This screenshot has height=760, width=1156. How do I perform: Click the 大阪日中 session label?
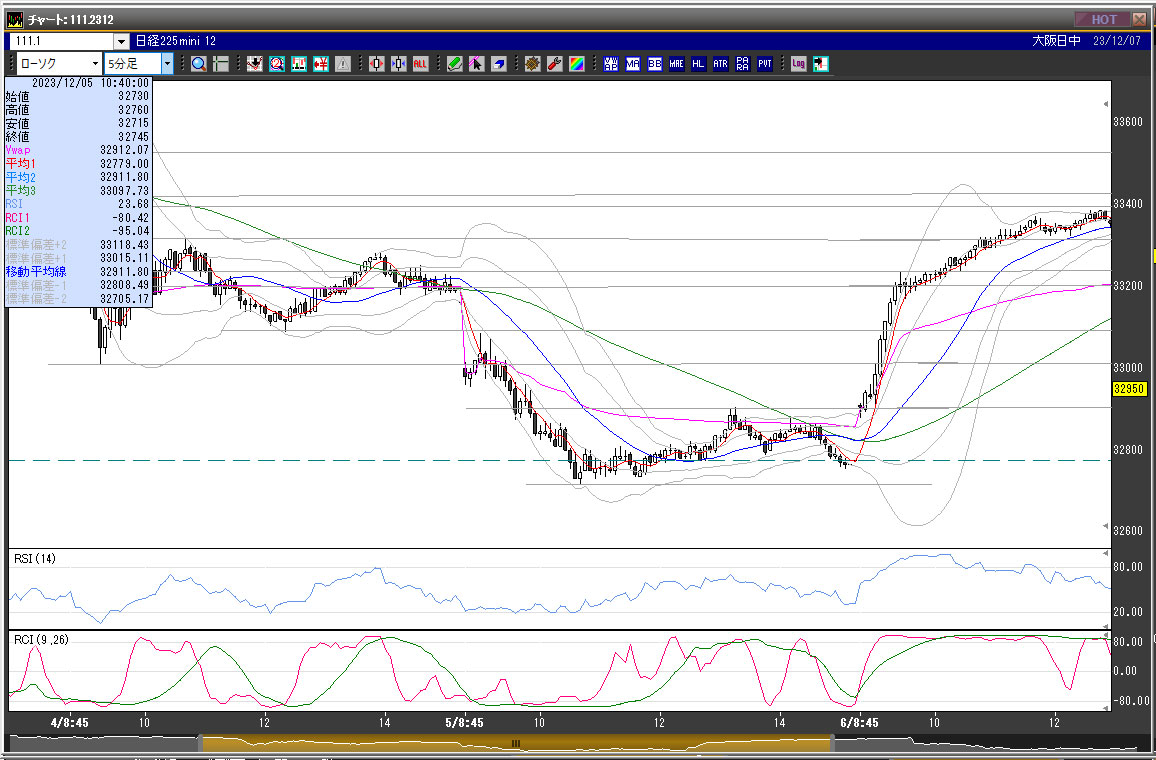click(1056, 41)
